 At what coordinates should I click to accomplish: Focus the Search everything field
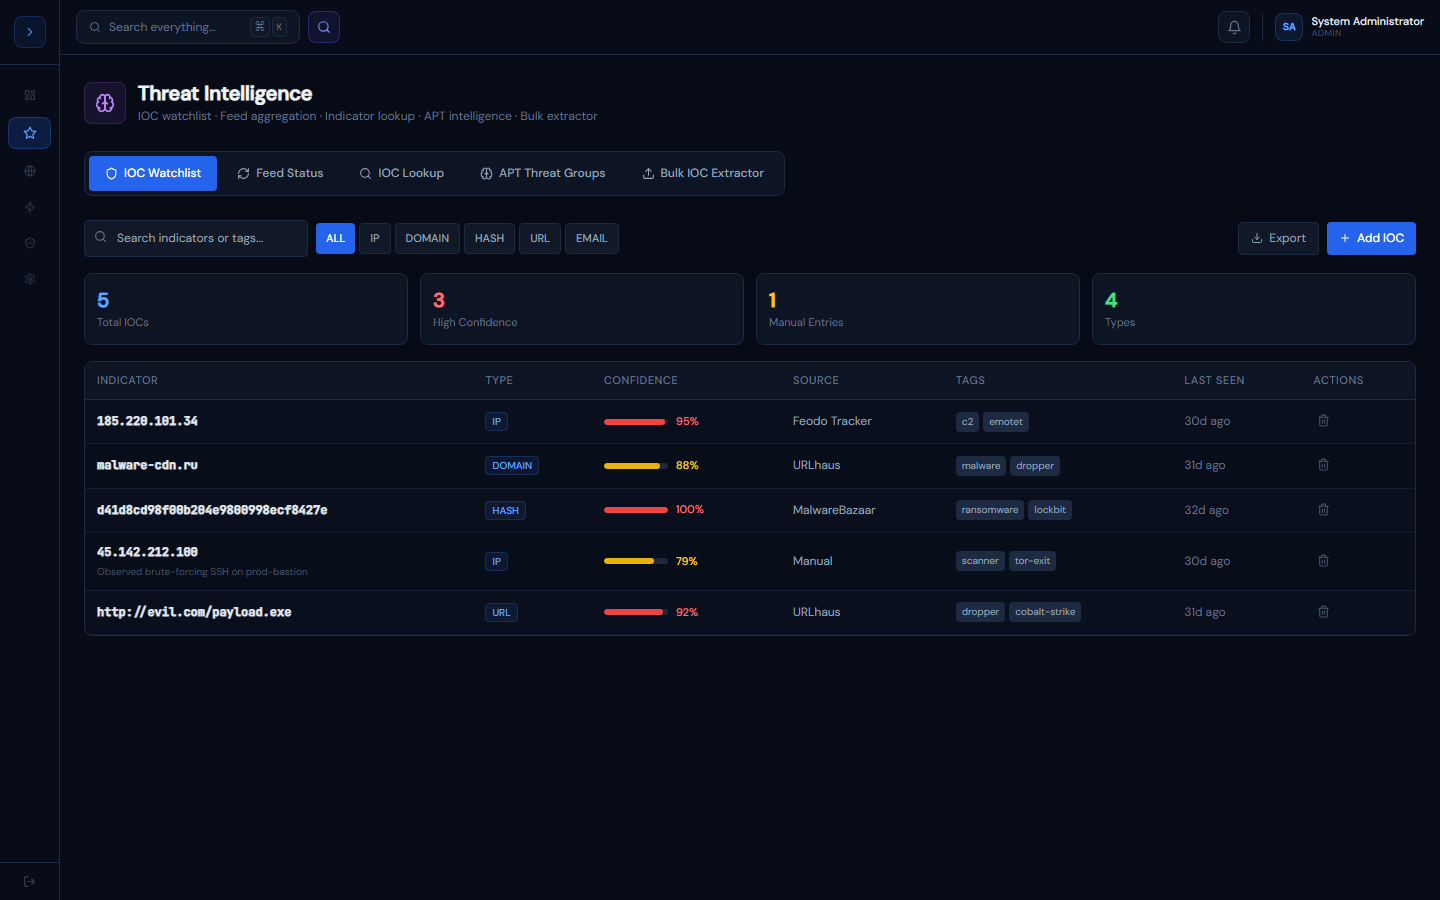click(x=188, y=27)
